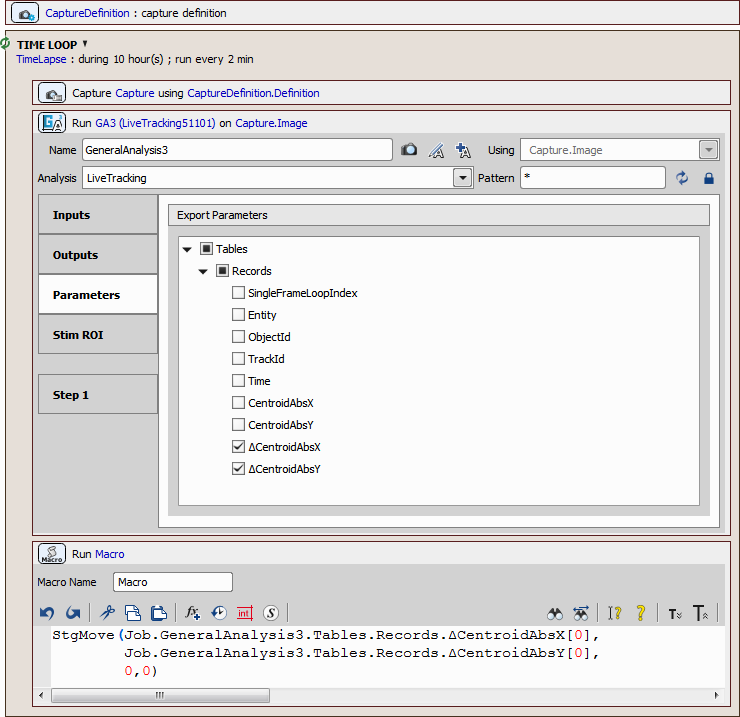The image size is (740, 717).
Task: Toggle the Records checkbox
Action: coord(222,270)
